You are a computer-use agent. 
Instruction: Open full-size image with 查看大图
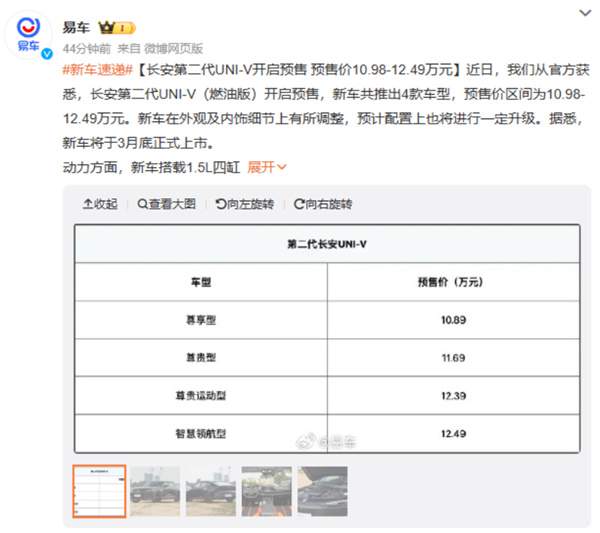coord(167,204)
